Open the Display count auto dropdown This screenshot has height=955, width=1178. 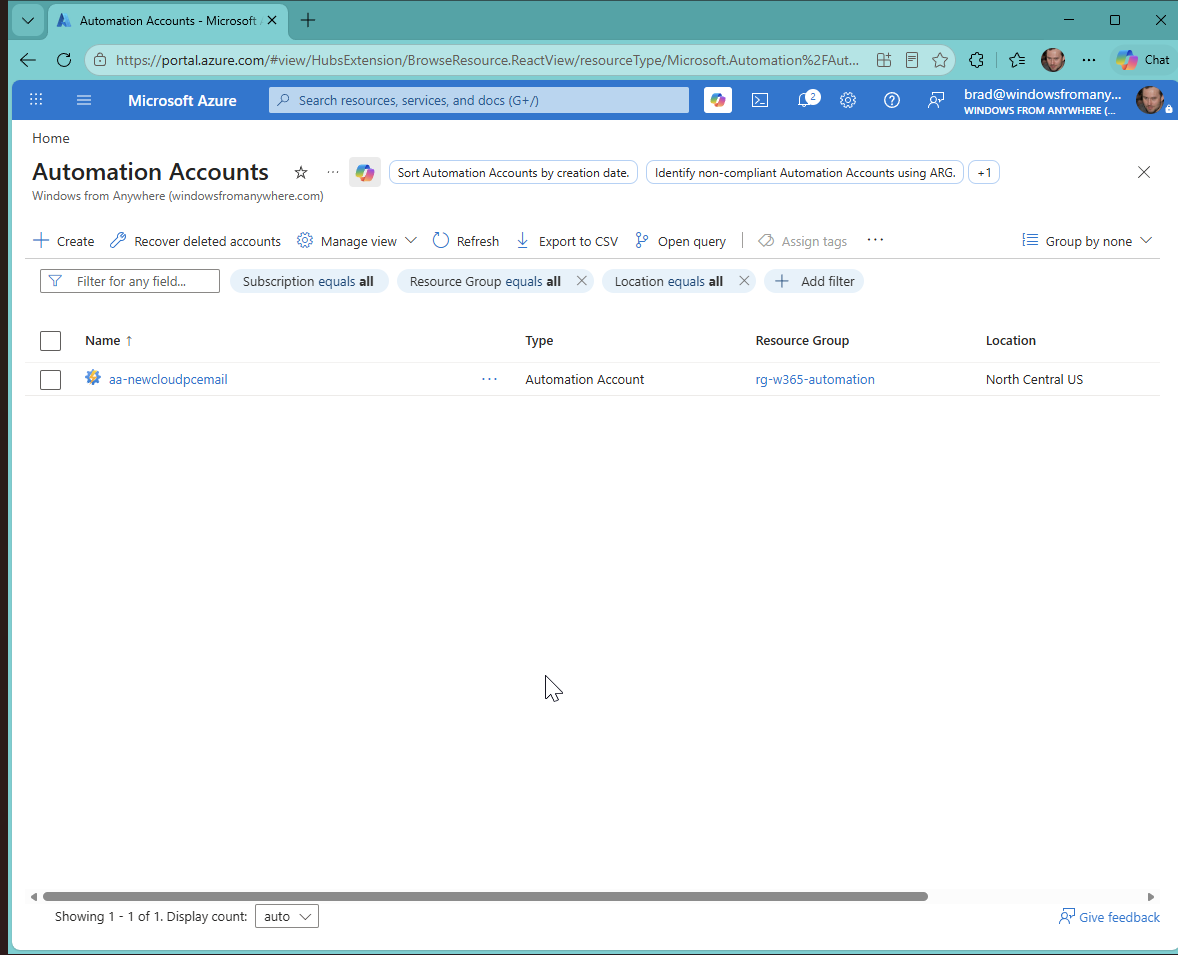point(287,916)
